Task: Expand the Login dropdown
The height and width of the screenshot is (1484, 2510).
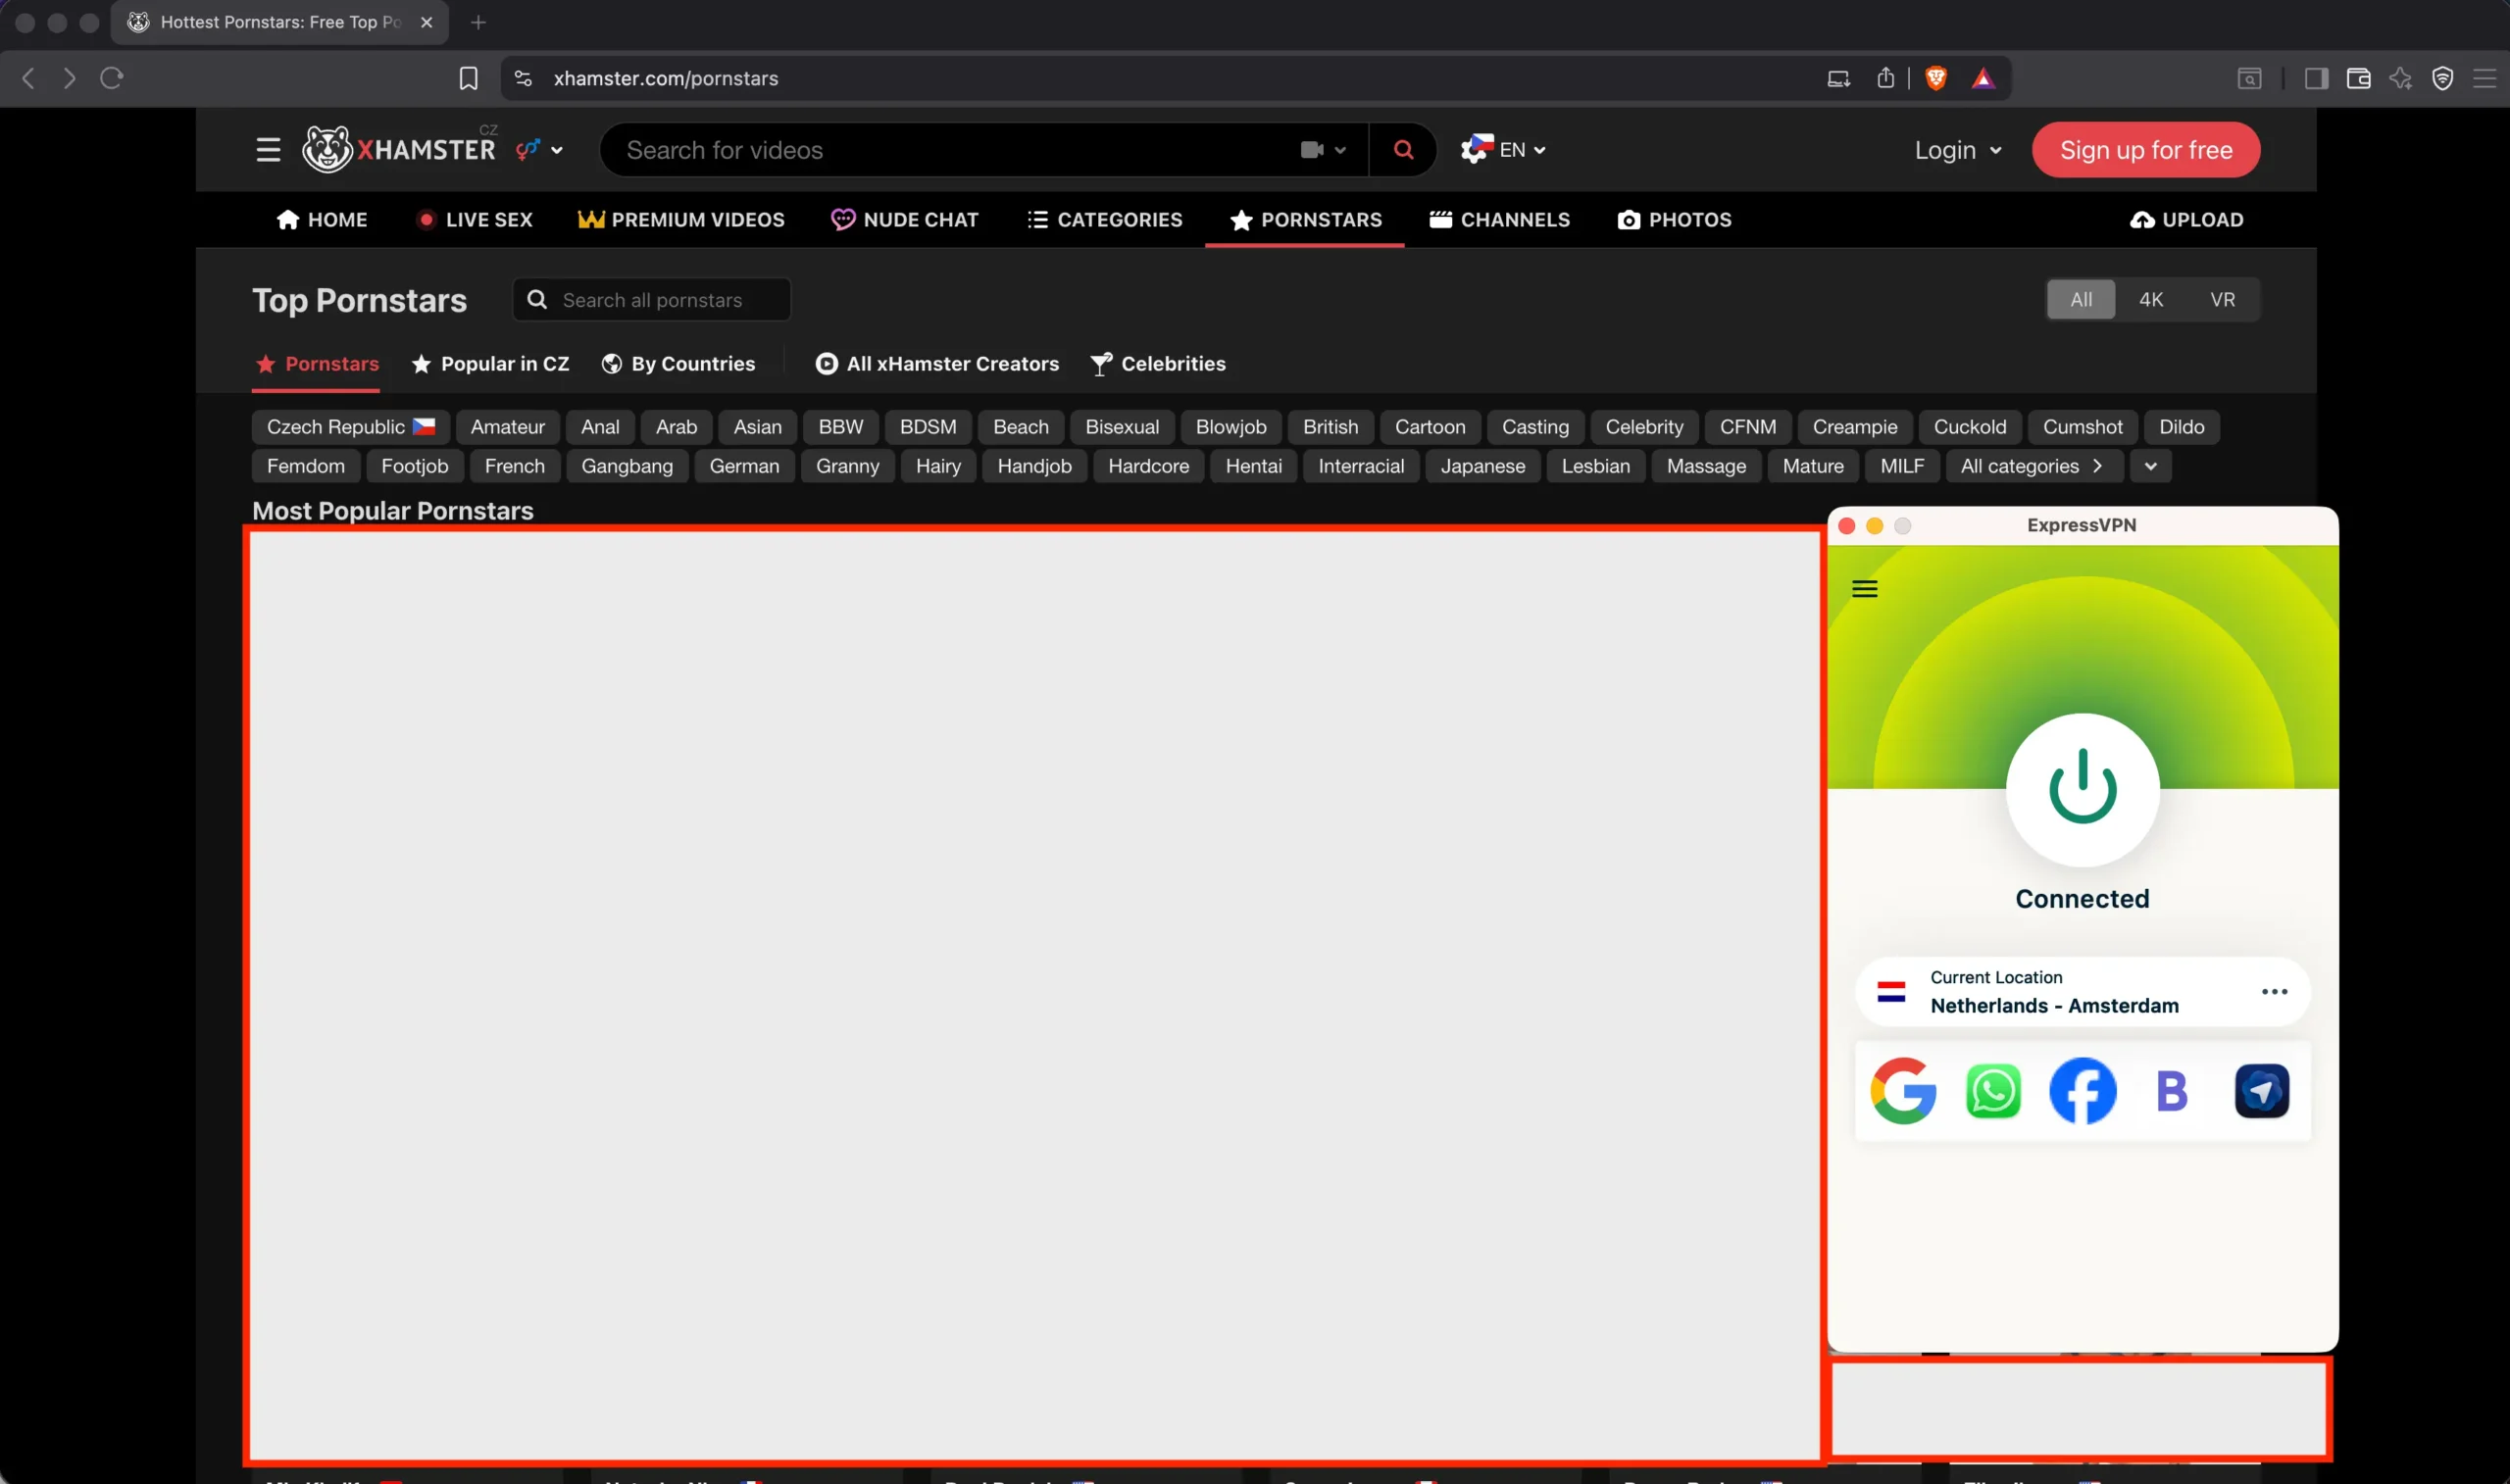Action: point(1956,149)
